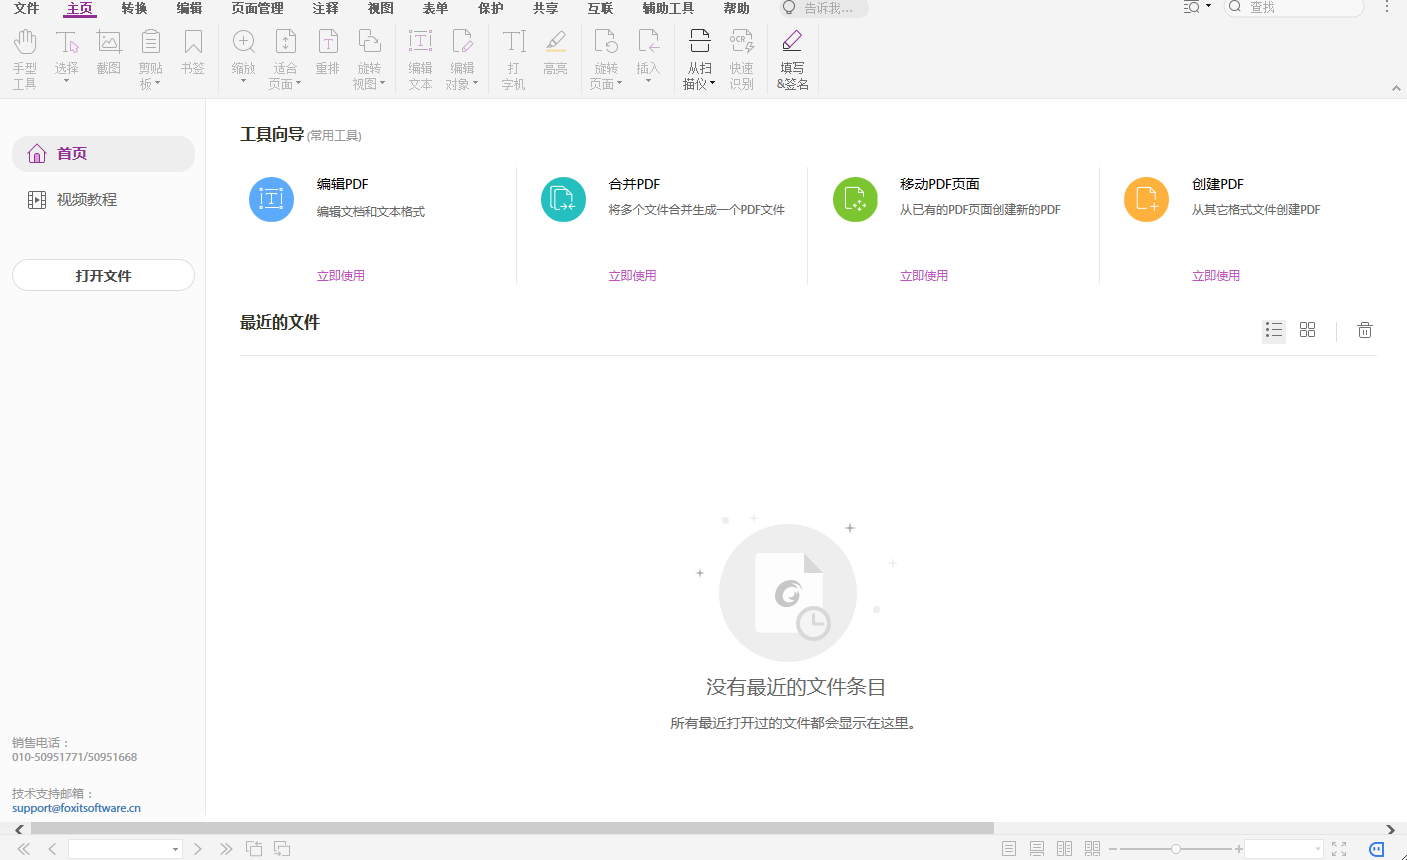
Task: Switch to the Convert (转换) ribbon tab
Action: (134, 9)
